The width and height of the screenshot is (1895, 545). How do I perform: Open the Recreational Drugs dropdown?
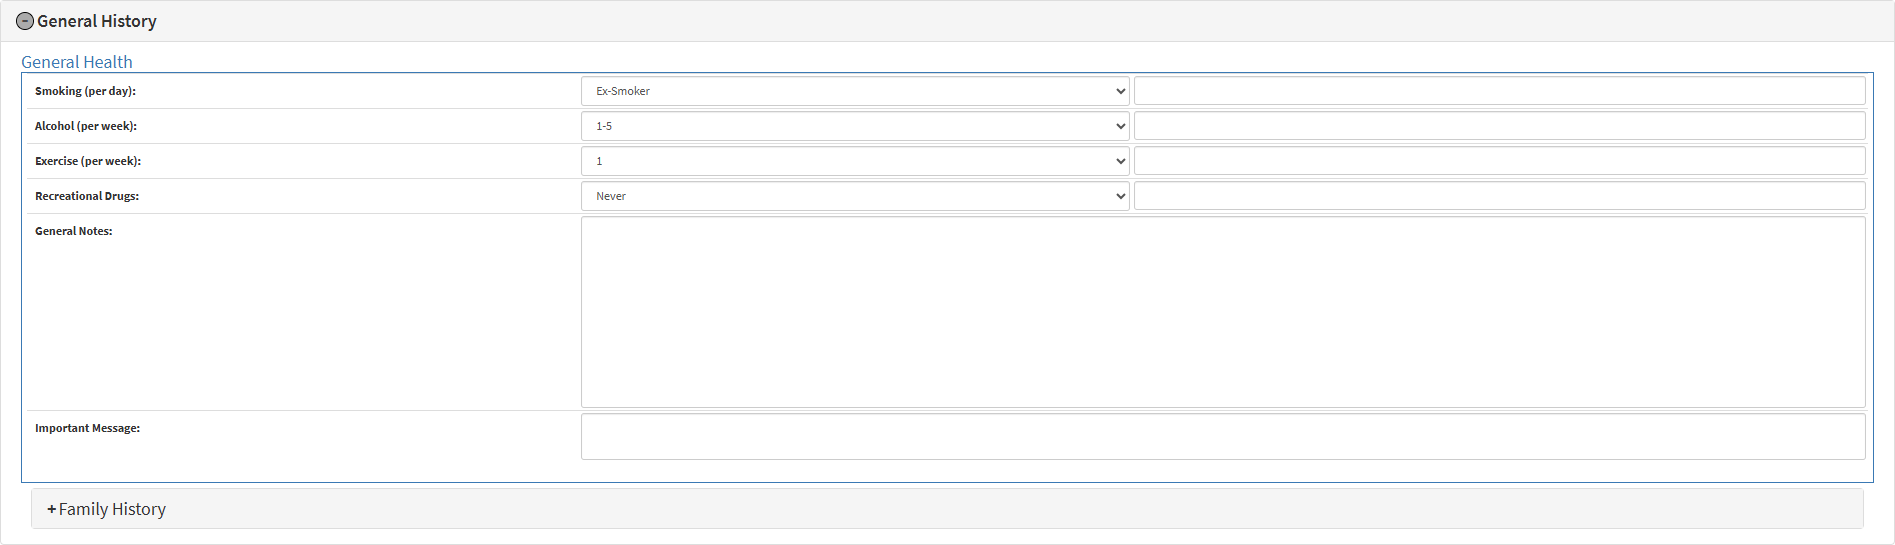(854, 196)
